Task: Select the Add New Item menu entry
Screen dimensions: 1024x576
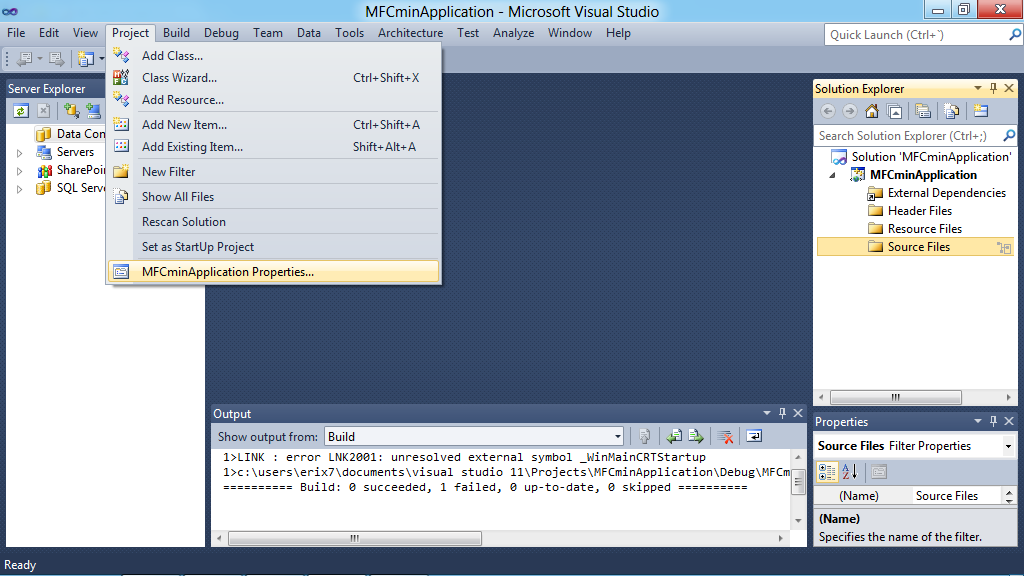Action: coord(183,124)
